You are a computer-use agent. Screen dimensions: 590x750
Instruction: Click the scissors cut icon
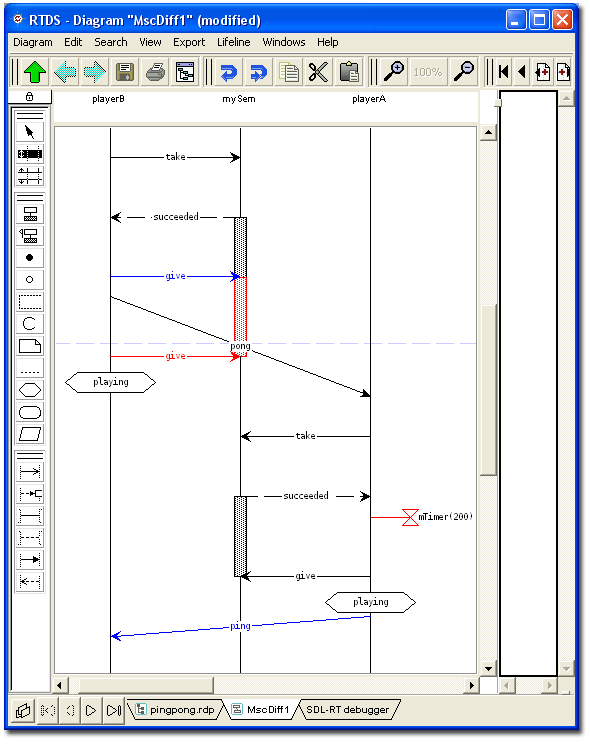click(319, 73)
